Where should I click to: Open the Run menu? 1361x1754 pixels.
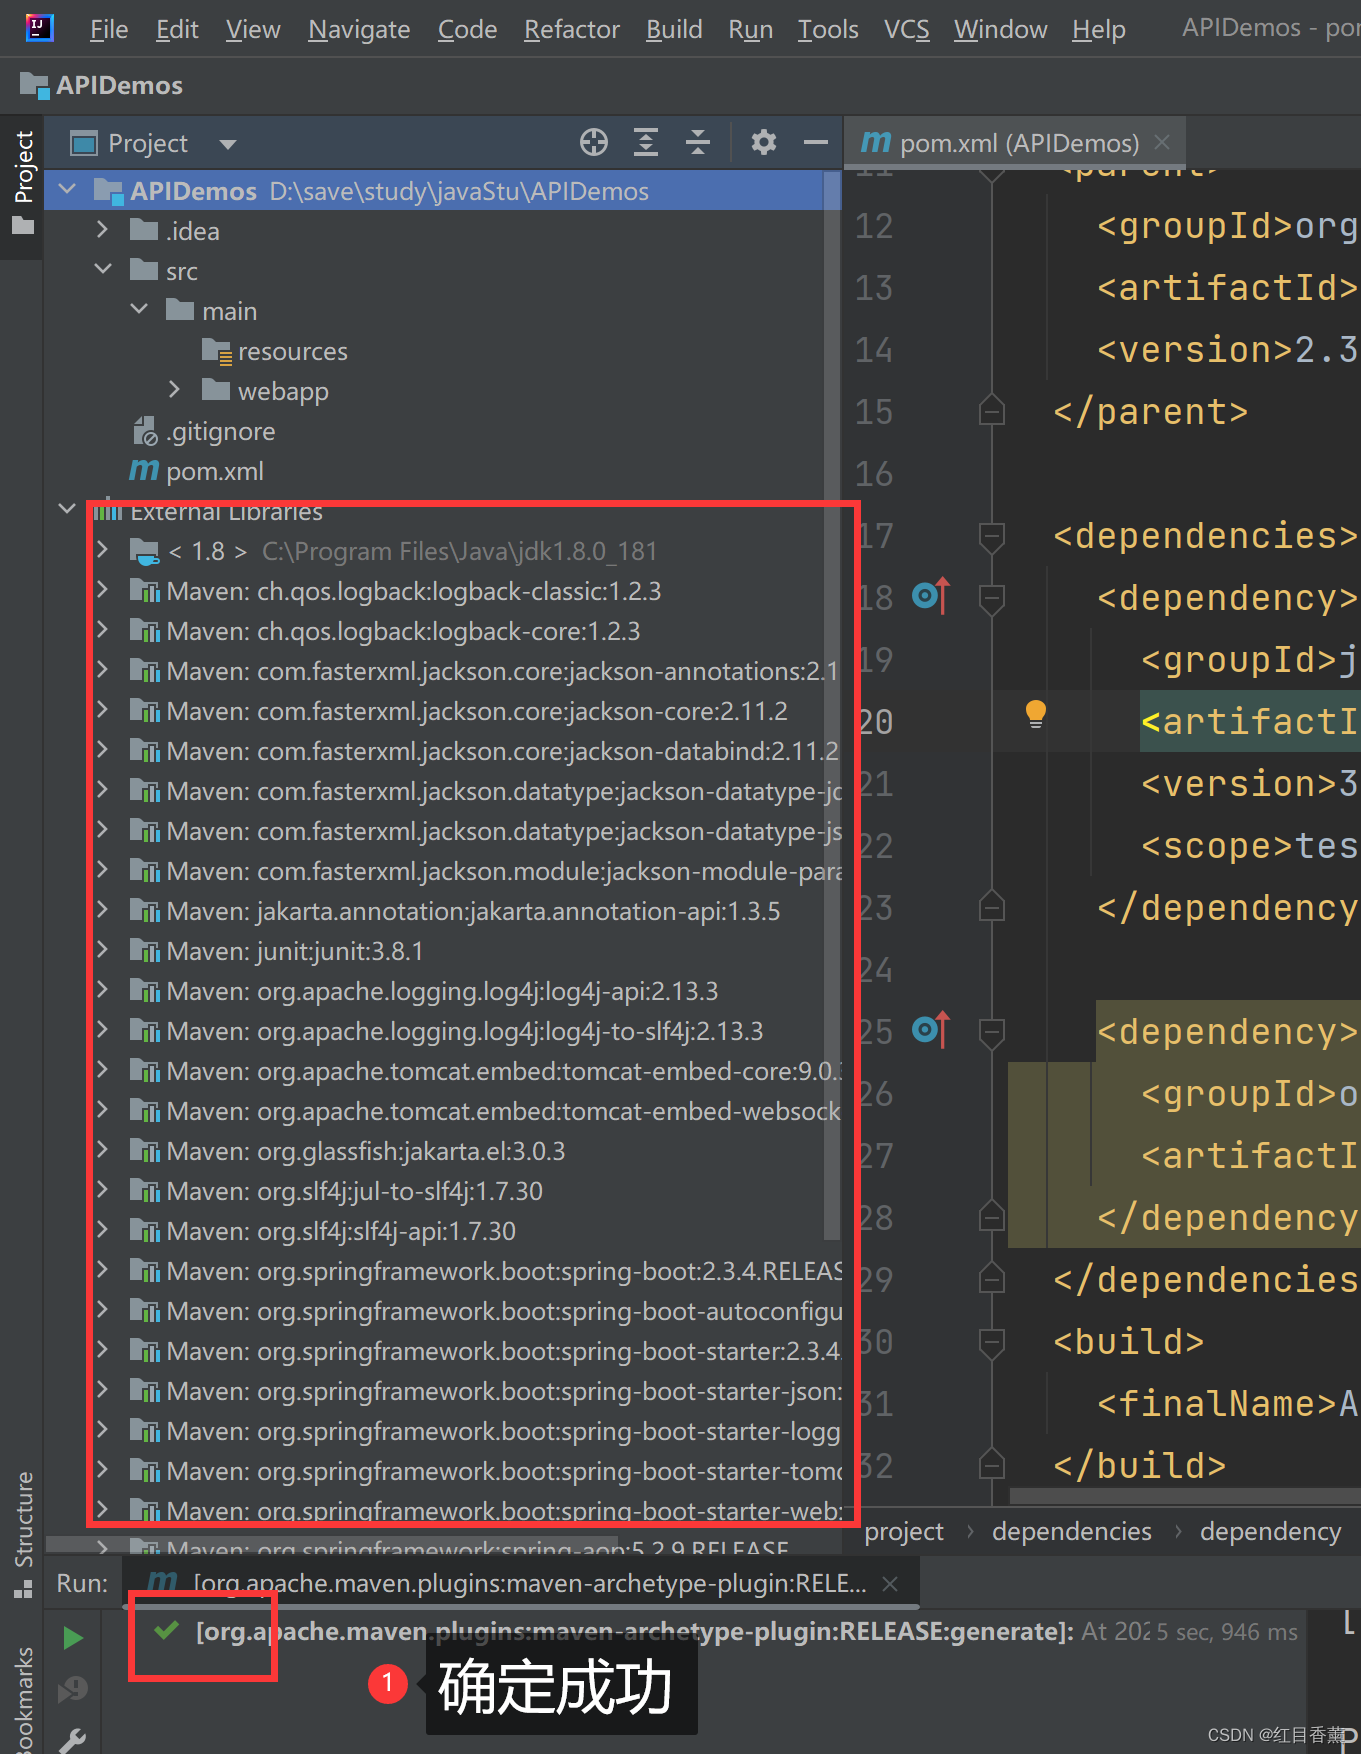click(751, 29)
